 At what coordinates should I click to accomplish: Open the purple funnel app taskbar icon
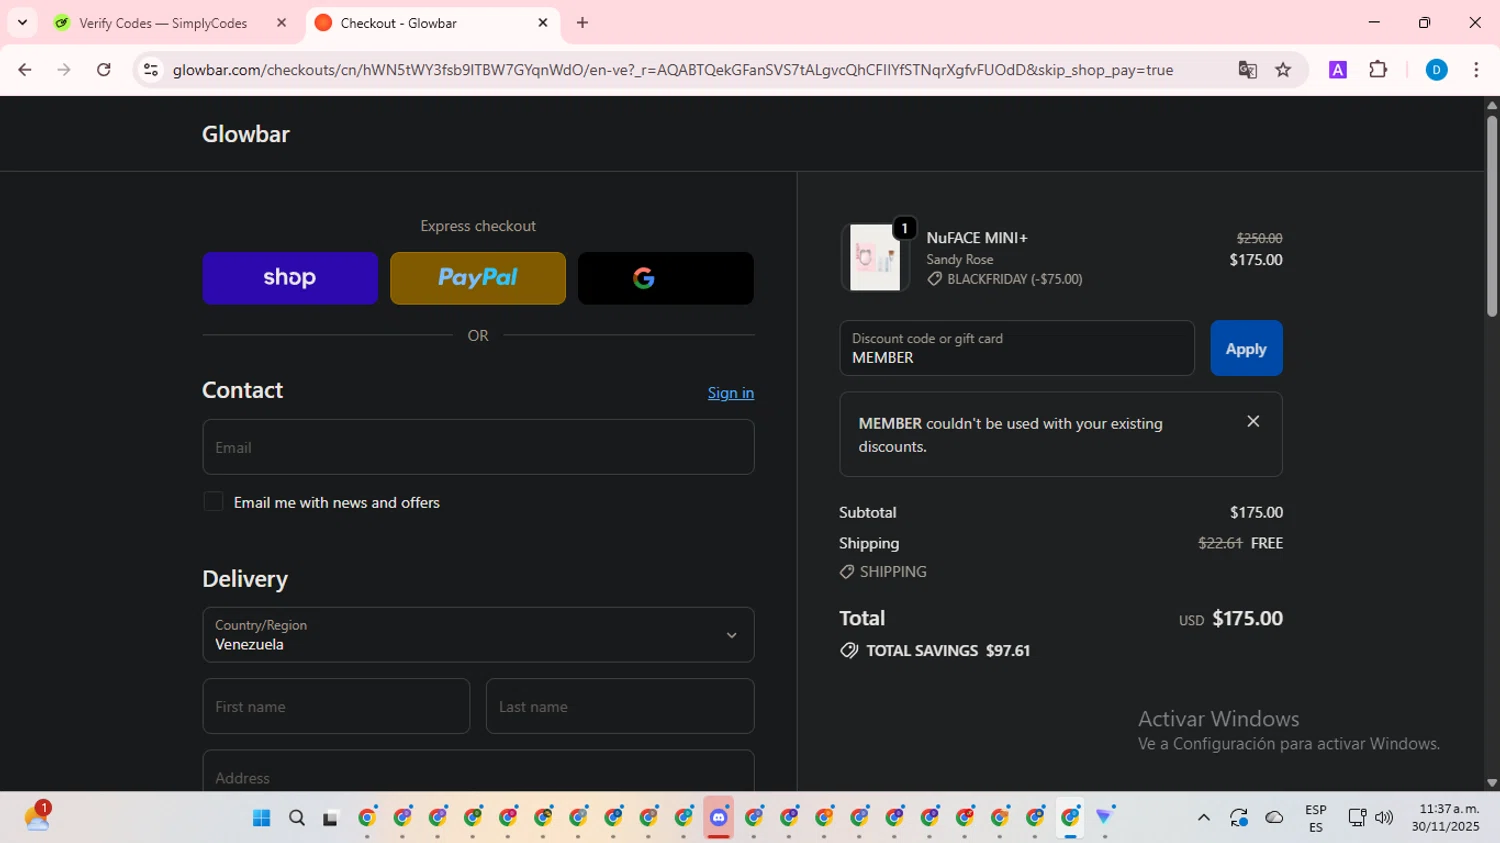tap(1105, 817)
